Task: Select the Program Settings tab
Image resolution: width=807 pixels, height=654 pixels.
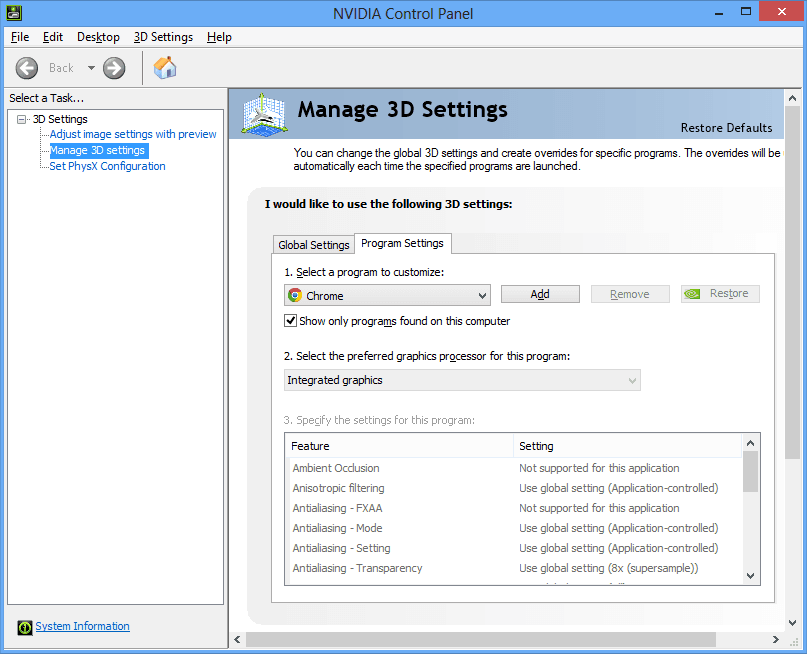Action: point(402,243)
